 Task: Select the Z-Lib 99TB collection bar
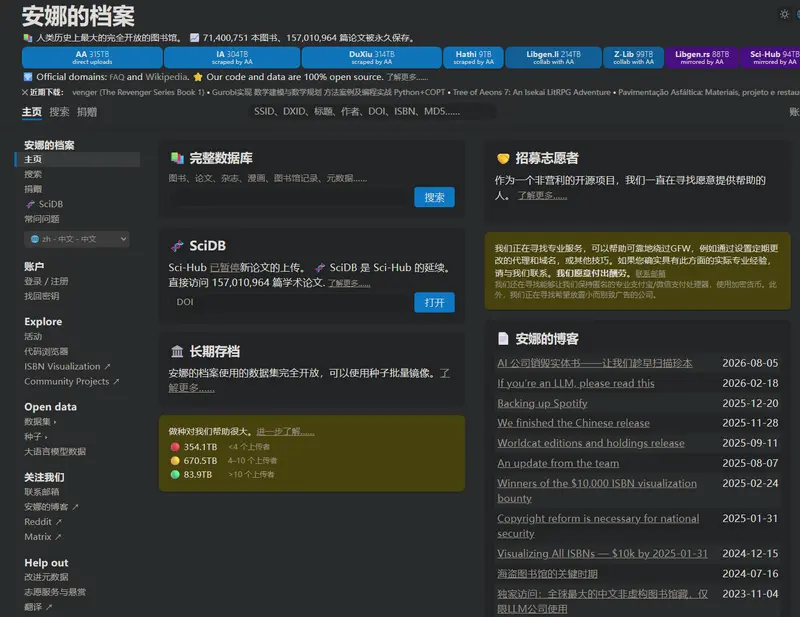click(633, 57)
